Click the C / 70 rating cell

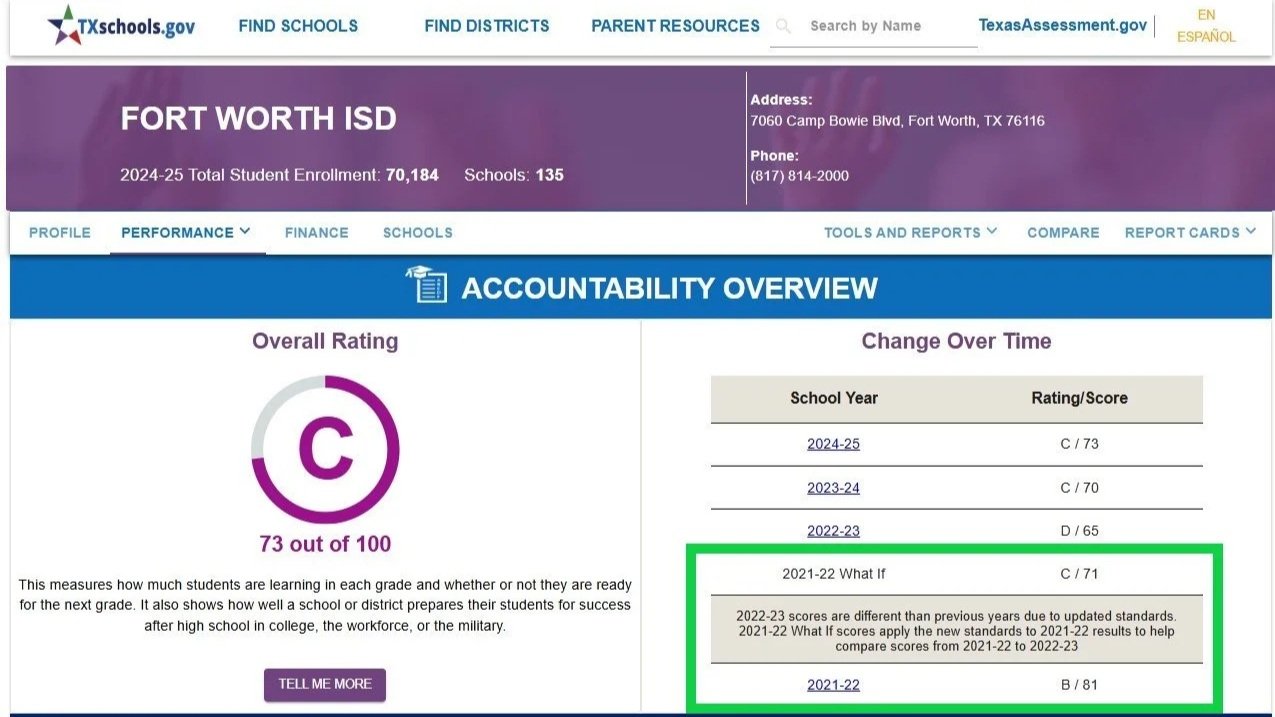click(x=1079, y=488)
